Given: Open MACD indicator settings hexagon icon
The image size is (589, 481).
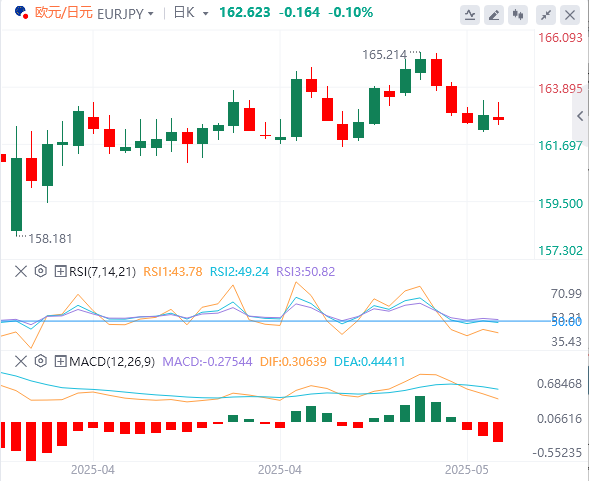Looking at the screenshot, I should tap(41, 361).
